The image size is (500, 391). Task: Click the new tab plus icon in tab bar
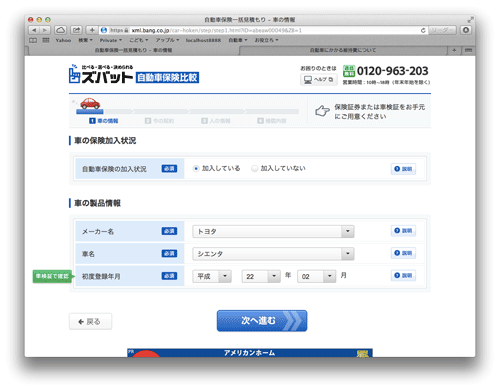[x=454, y=50]
